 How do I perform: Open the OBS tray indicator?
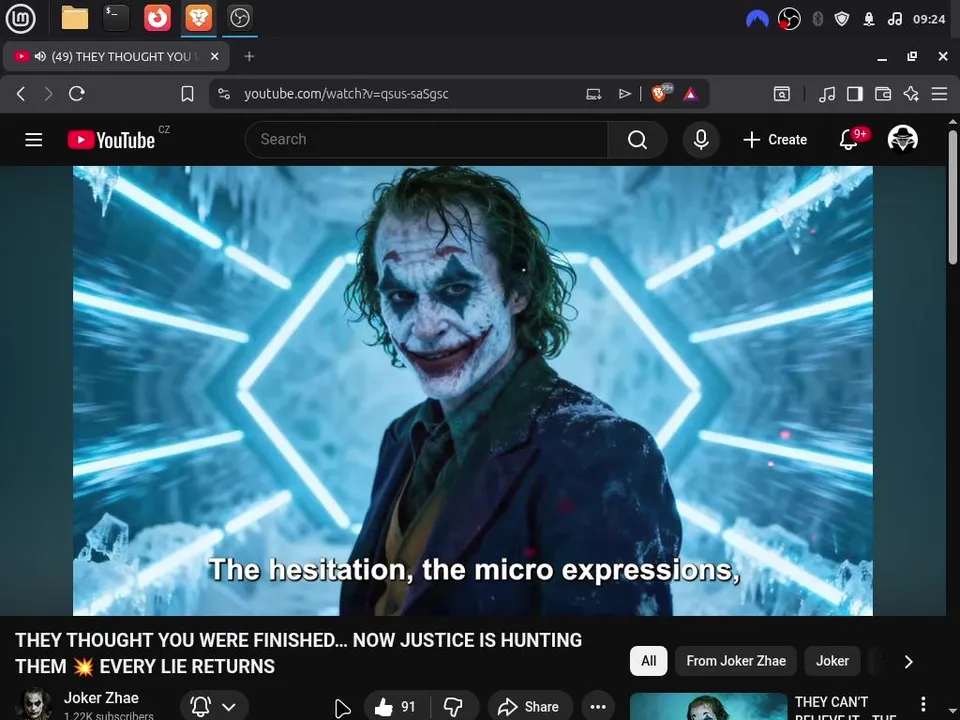tap(789, 19)
